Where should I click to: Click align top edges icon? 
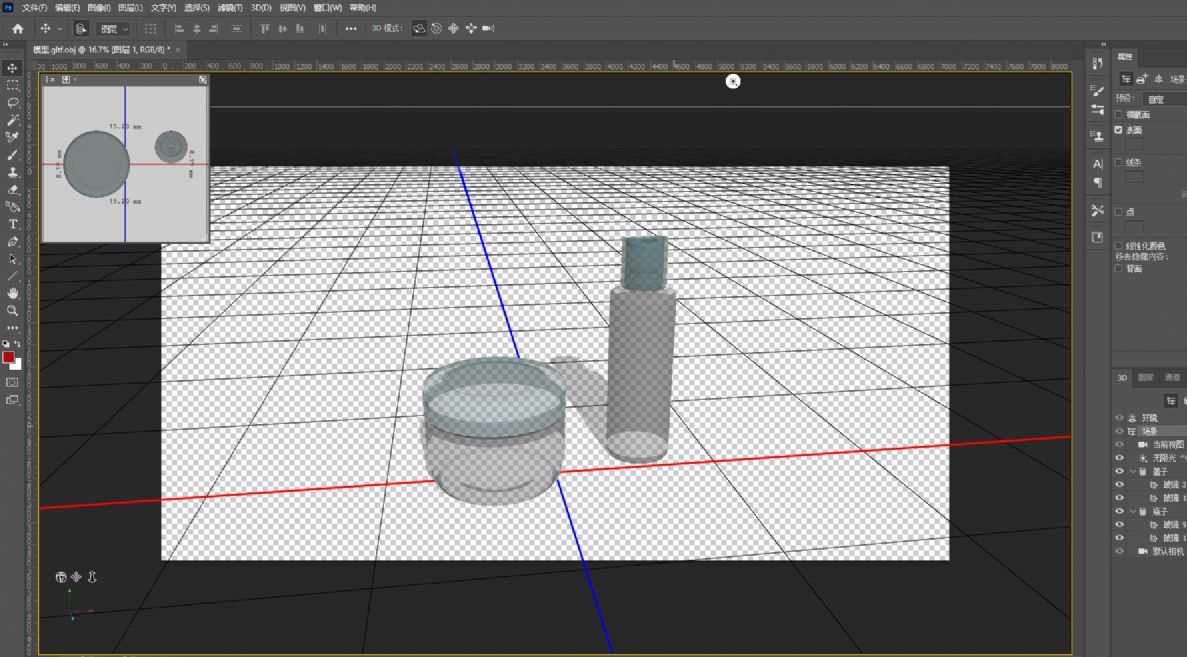click(265, 29)
